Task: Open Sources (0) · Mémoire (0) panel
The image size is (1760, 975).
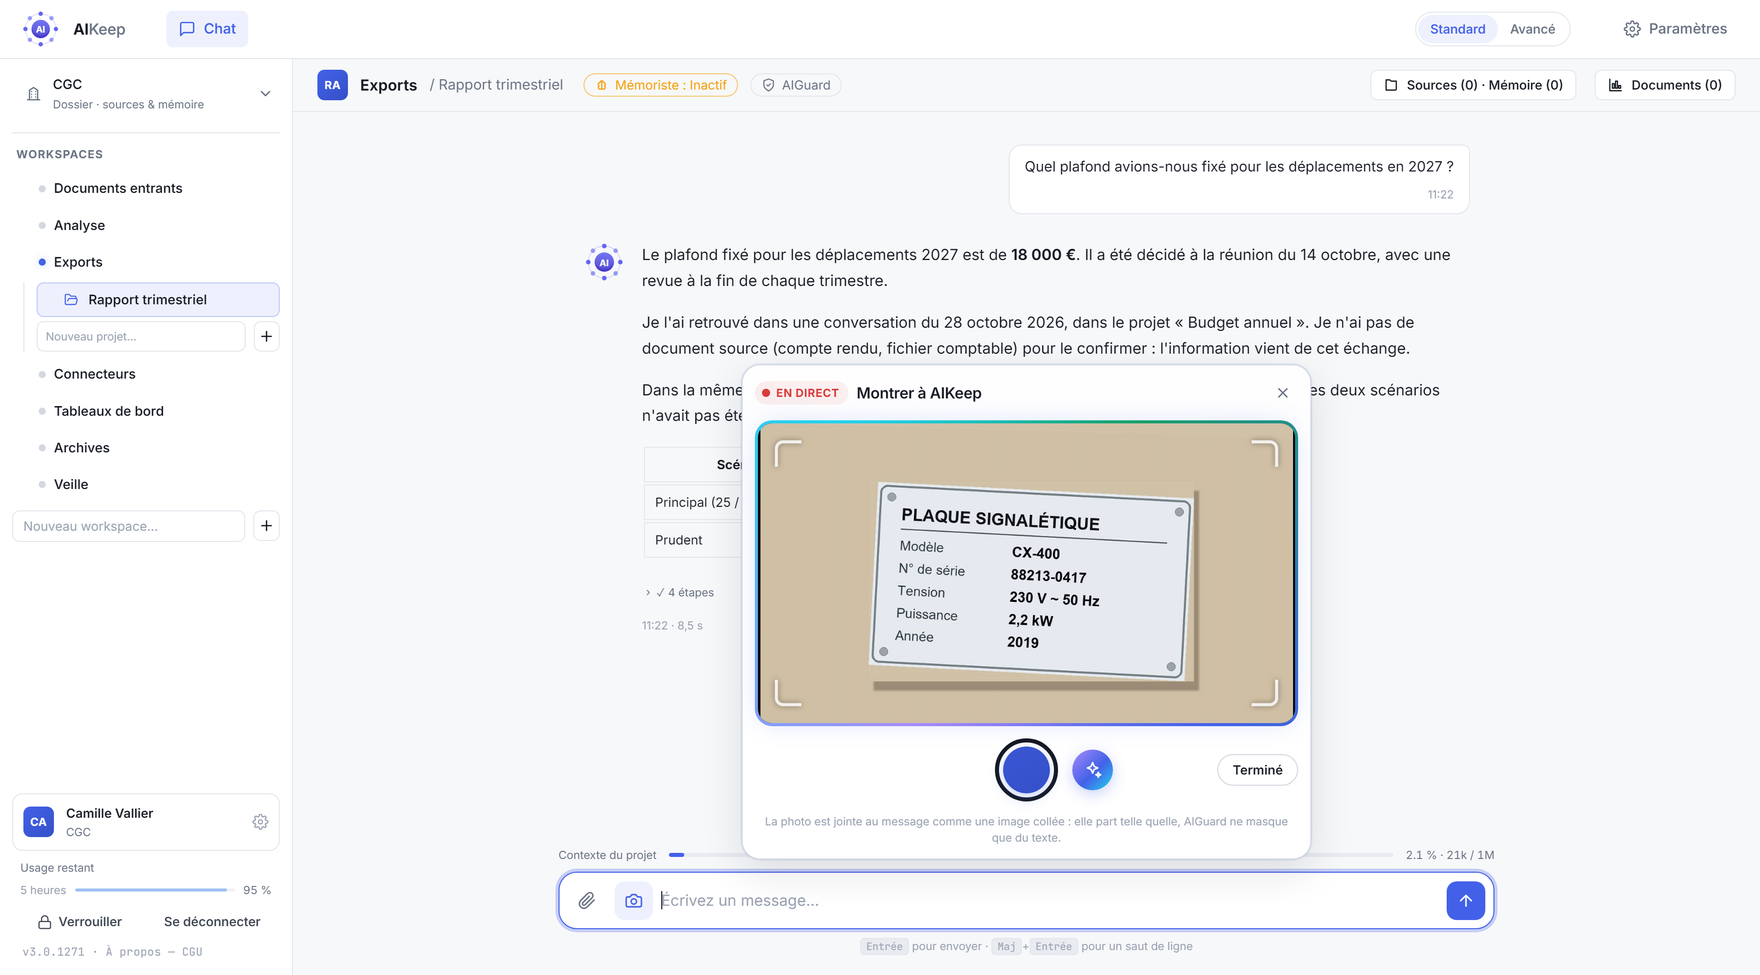Action: [x=1473, y=85]
